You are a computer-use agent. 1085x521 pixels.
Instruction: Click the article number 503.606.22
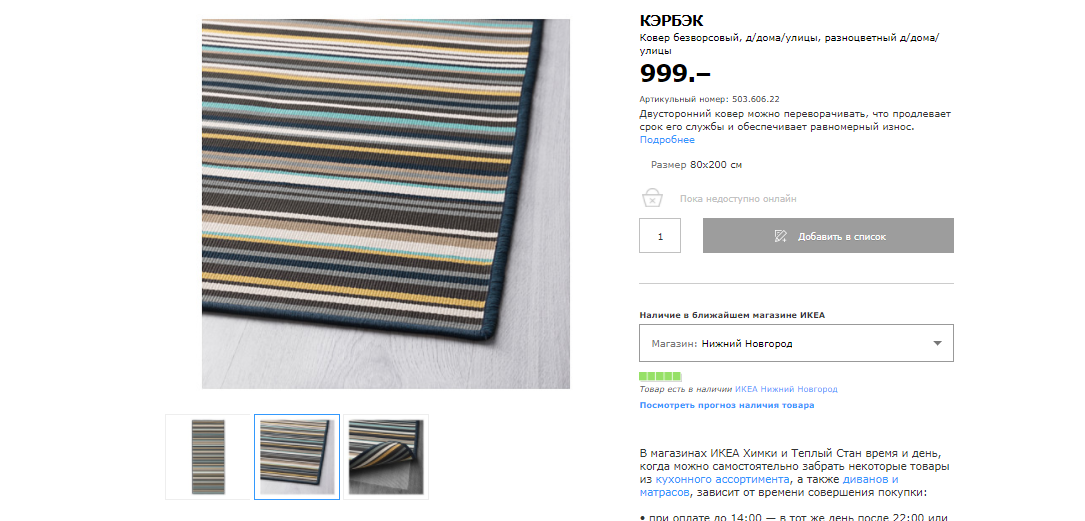tap(756, 100)
